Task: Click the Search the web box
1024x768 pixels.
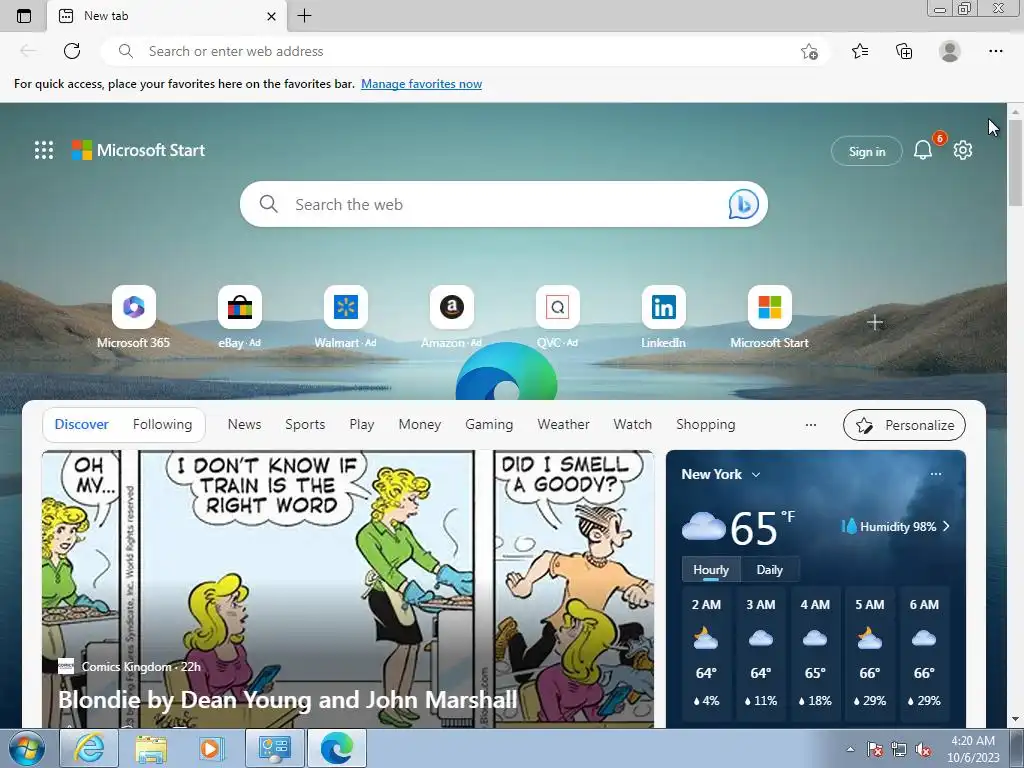Action: pyautogui.click(x=504, y=204)
